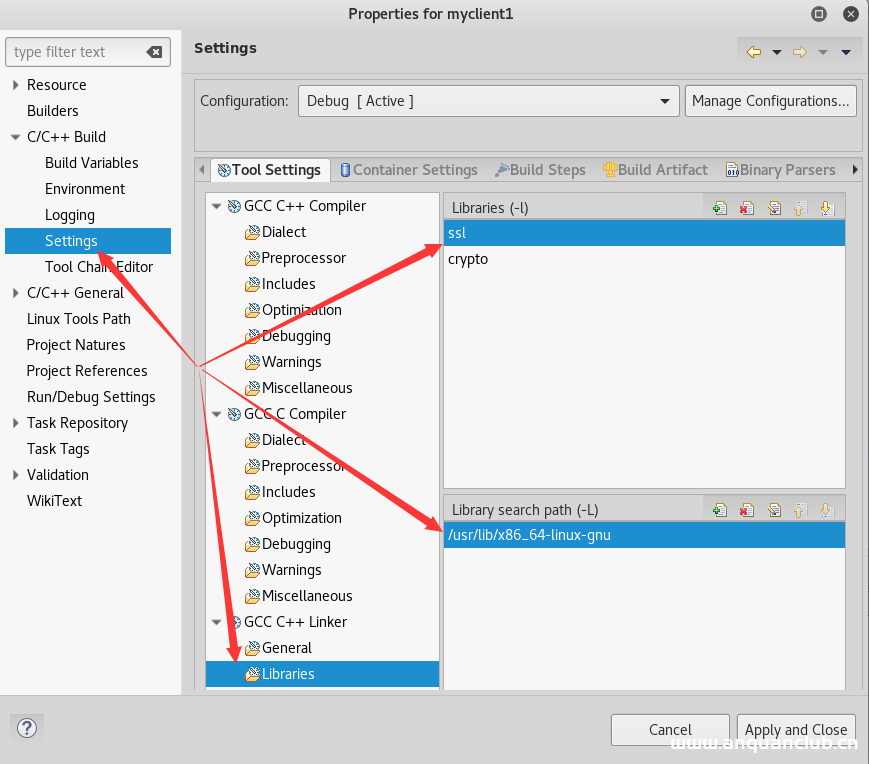Delete the /usr/lib/x86_64-linux-gnu search path
Image resolution: width=869 pixels, height=764 pixels.
[747, 509]
